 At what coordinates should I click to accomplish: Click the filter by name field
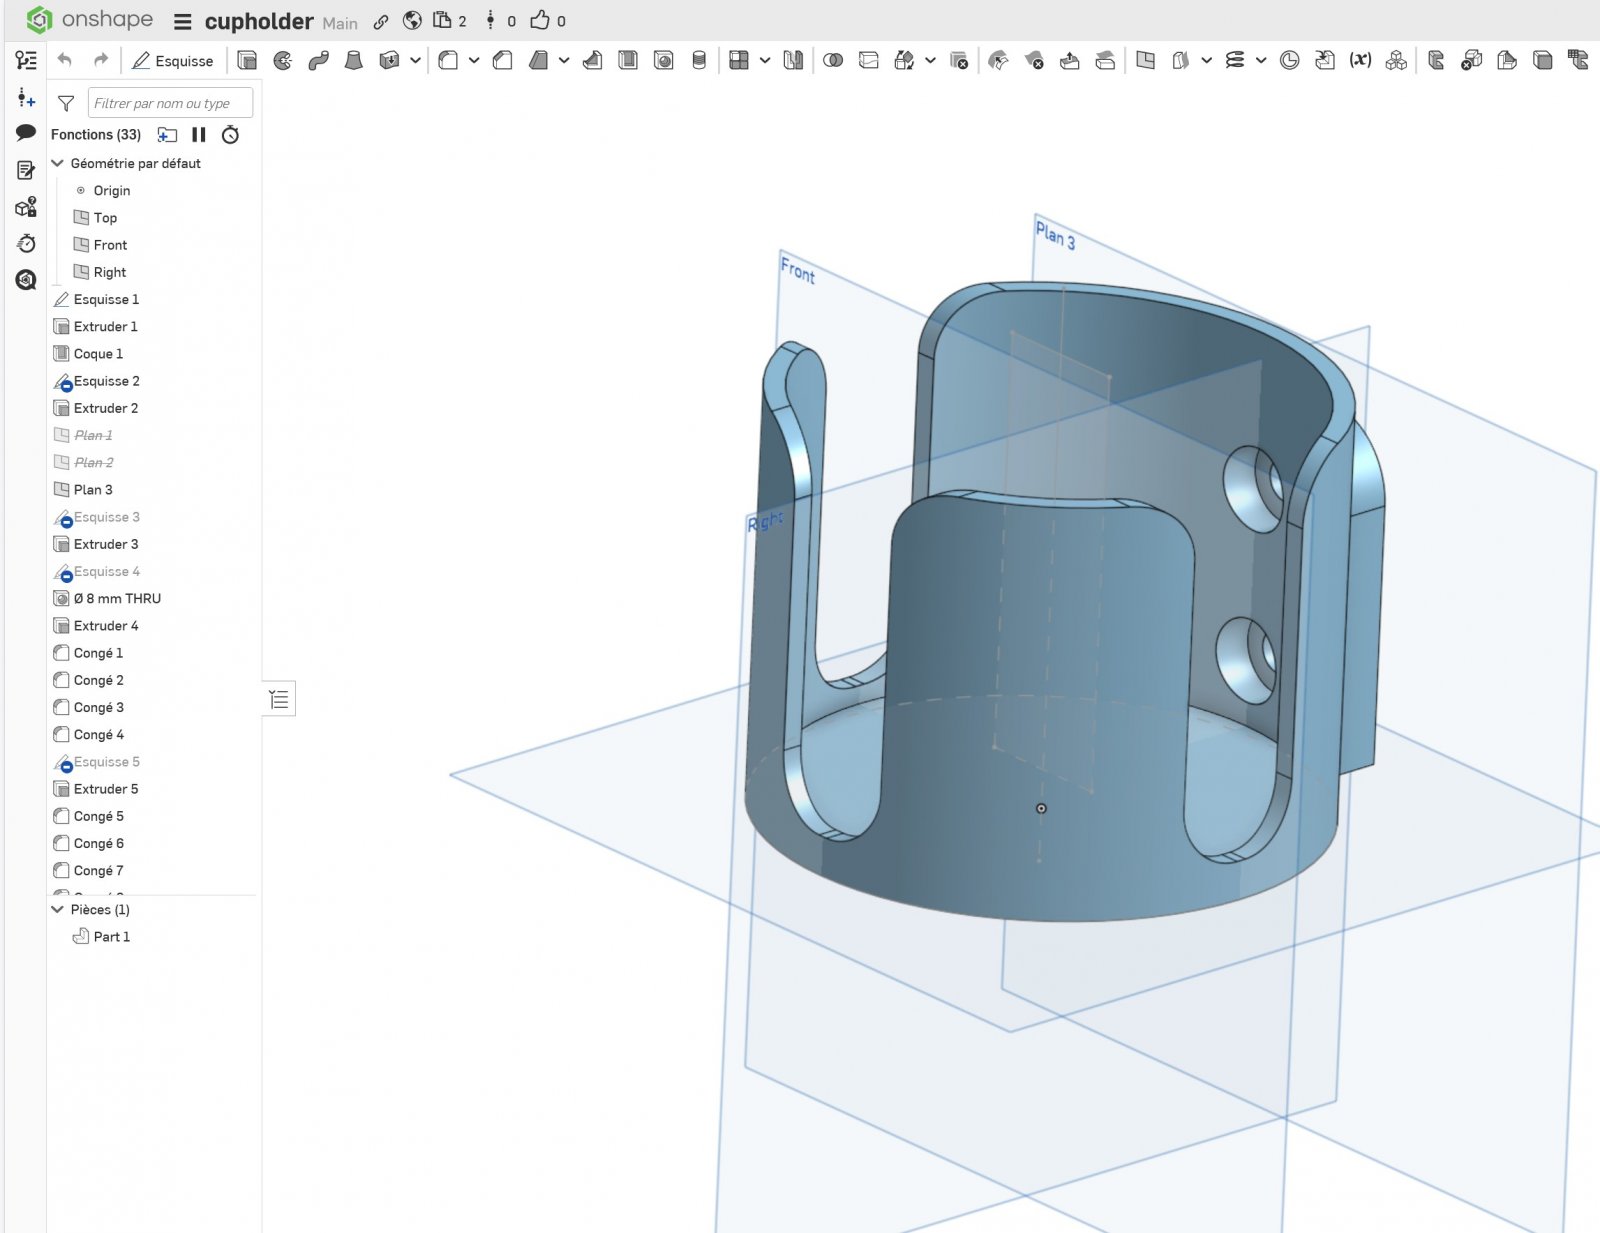[170, 103]
